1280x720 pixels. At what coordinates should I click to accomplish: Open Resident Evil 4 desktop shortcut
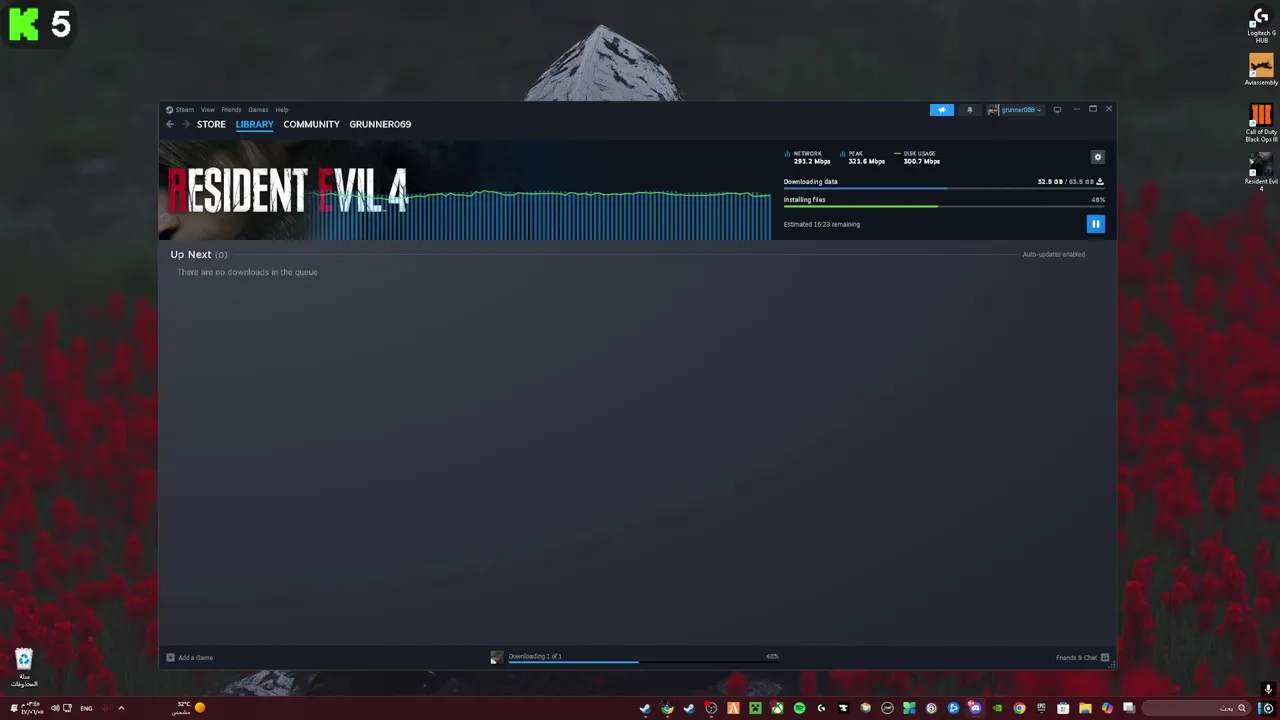click(1261, 172)
